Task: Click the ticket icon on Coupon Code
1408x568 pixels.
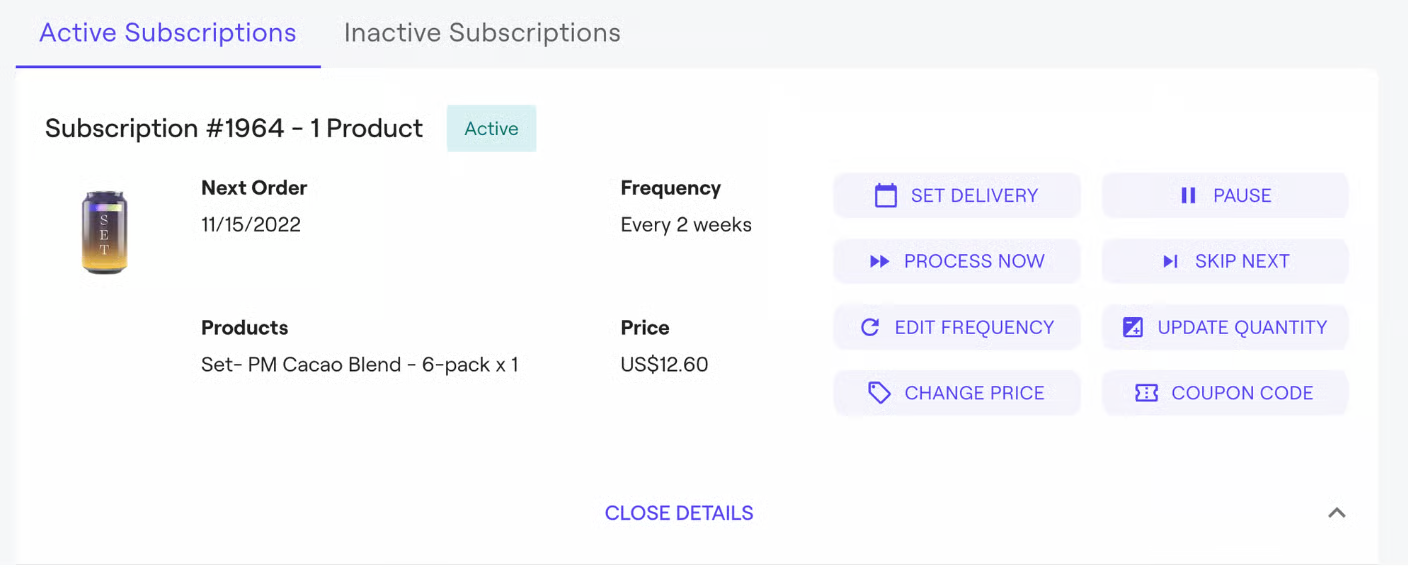Action: coord(1146,394)
